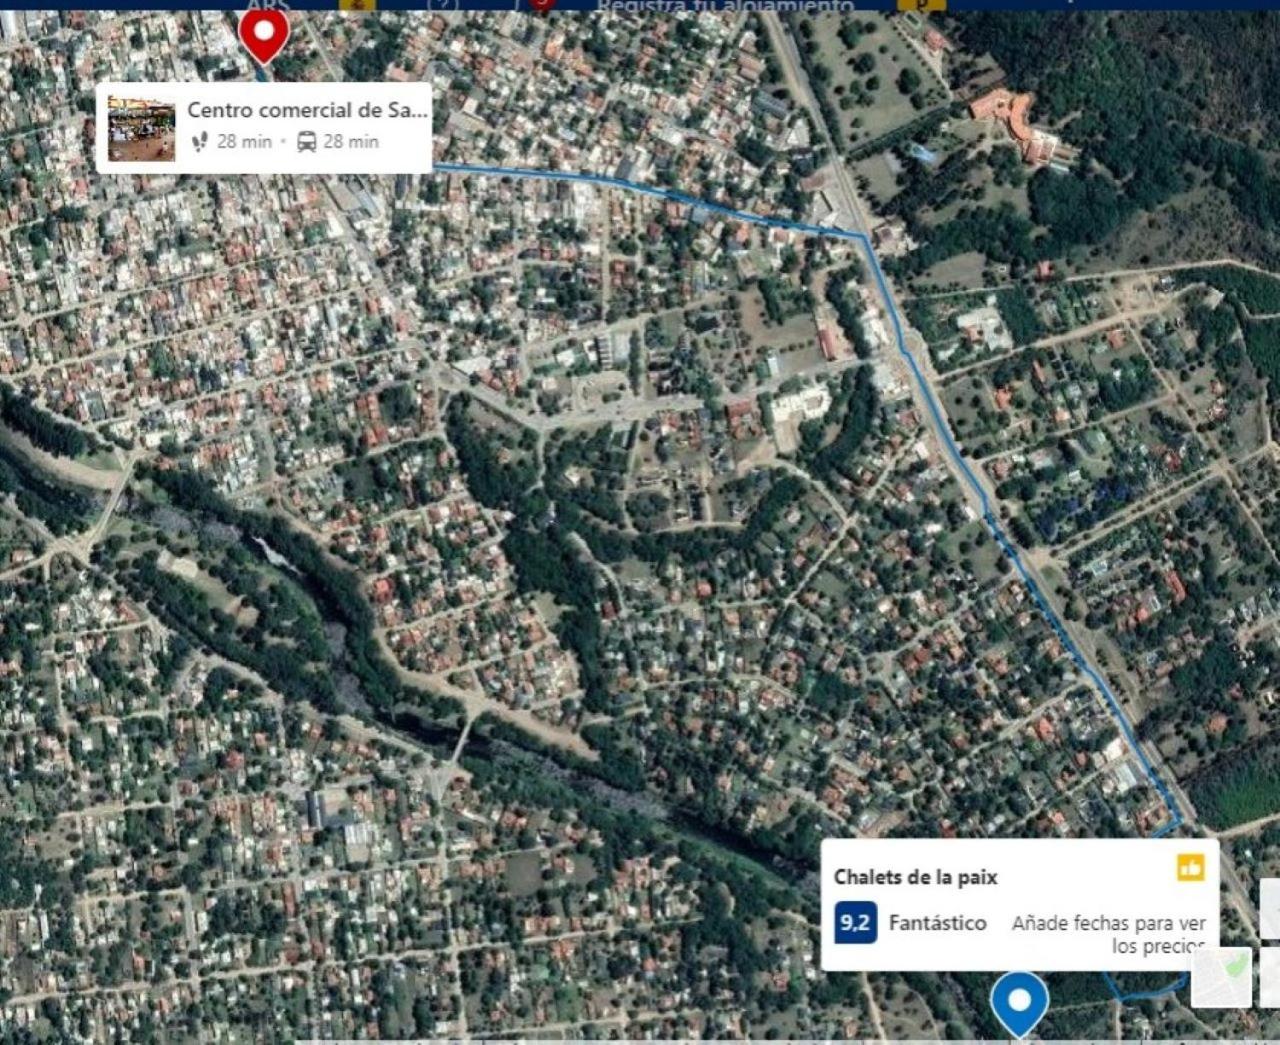Click the lower white map control at right edge

click(1270, 976)
